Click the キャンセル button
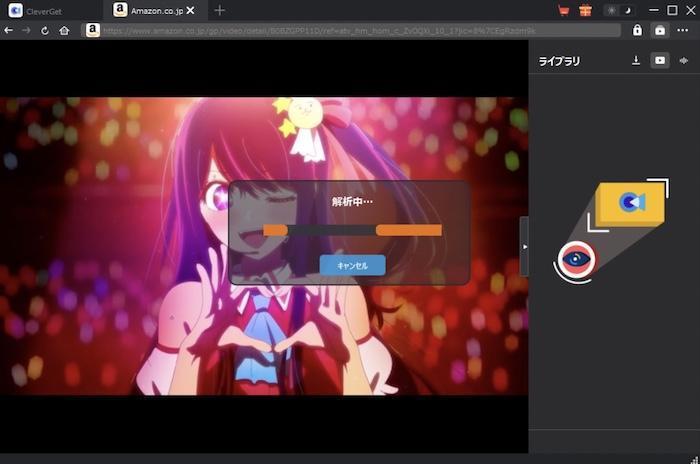 click(352, 265)
